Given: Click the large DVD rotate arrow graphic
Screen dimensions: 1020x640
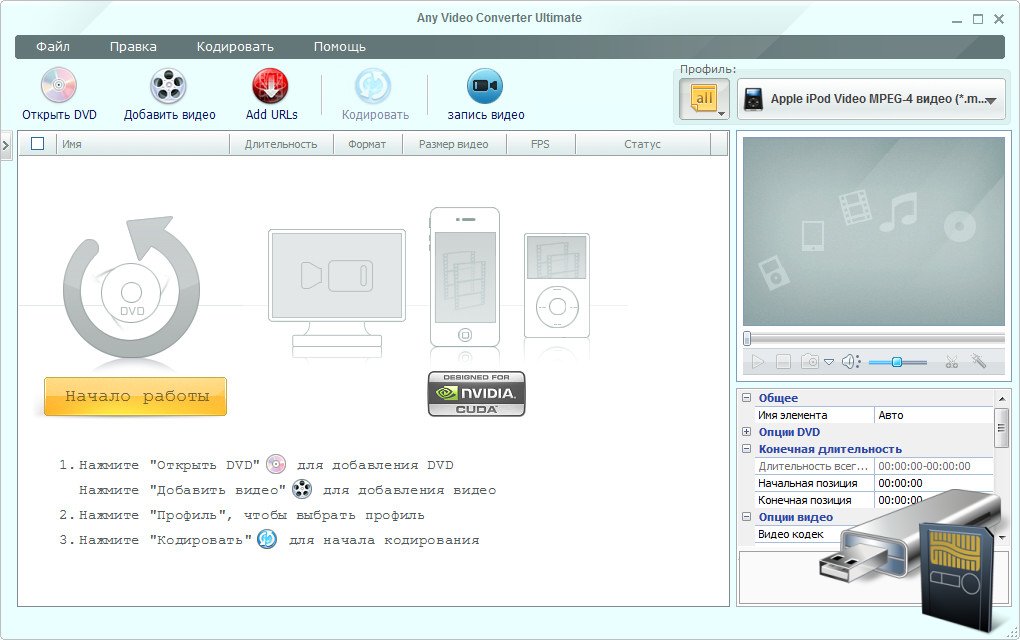Looking at the screenshot, I should pyautogui.click(x=131, y=286).
